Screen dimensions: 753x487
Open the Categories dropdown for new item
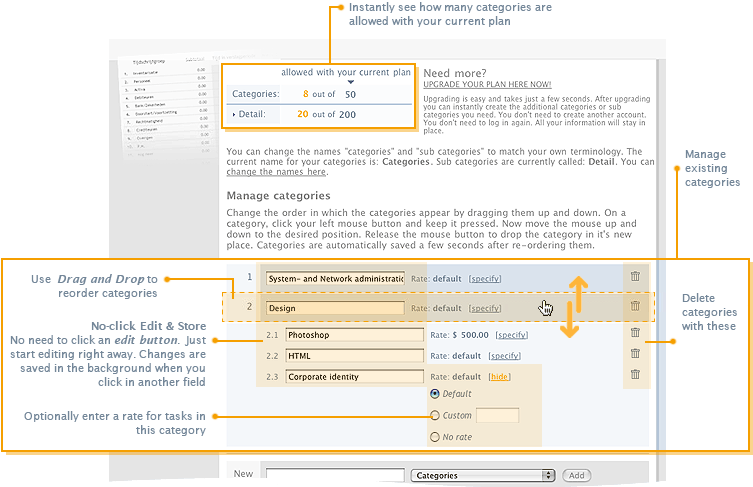[482, 475]
